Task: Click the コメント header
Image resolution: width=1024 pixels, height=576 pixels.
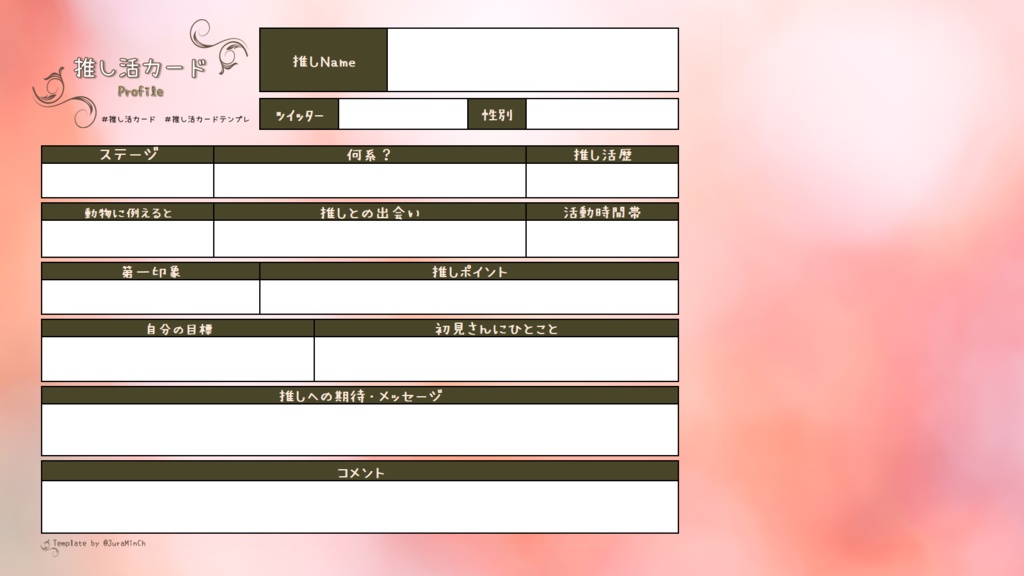Action: tap(360, 473)
